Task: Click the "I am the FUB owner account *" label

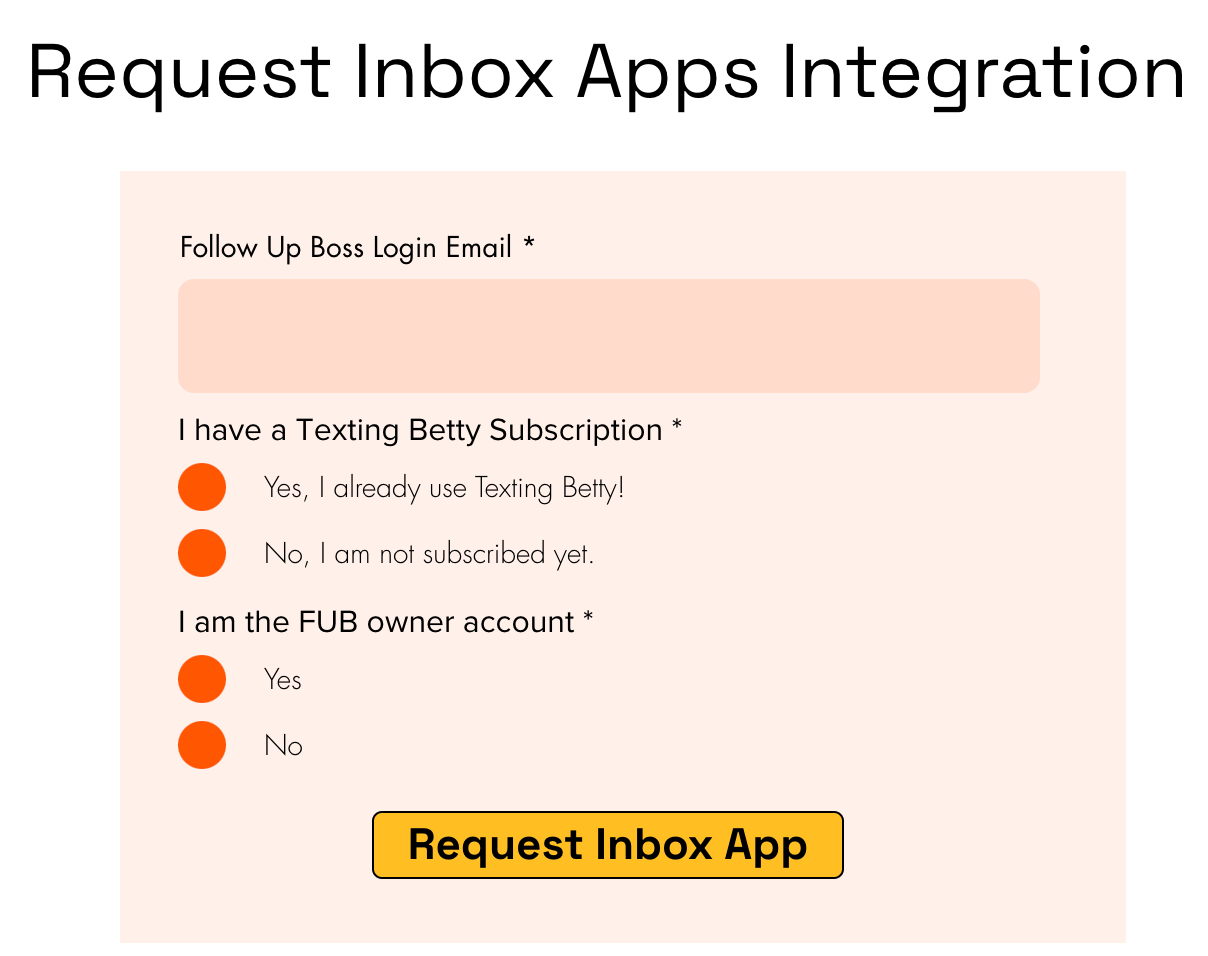Action: (x=385, y=621)
